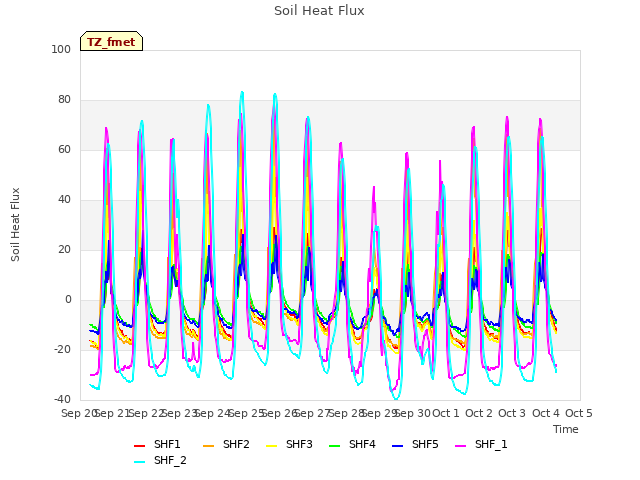This screenshot has width=640, height=480.
Task: Click the Sep 30 x-axis tick label
Action: (x=413, y=413)
